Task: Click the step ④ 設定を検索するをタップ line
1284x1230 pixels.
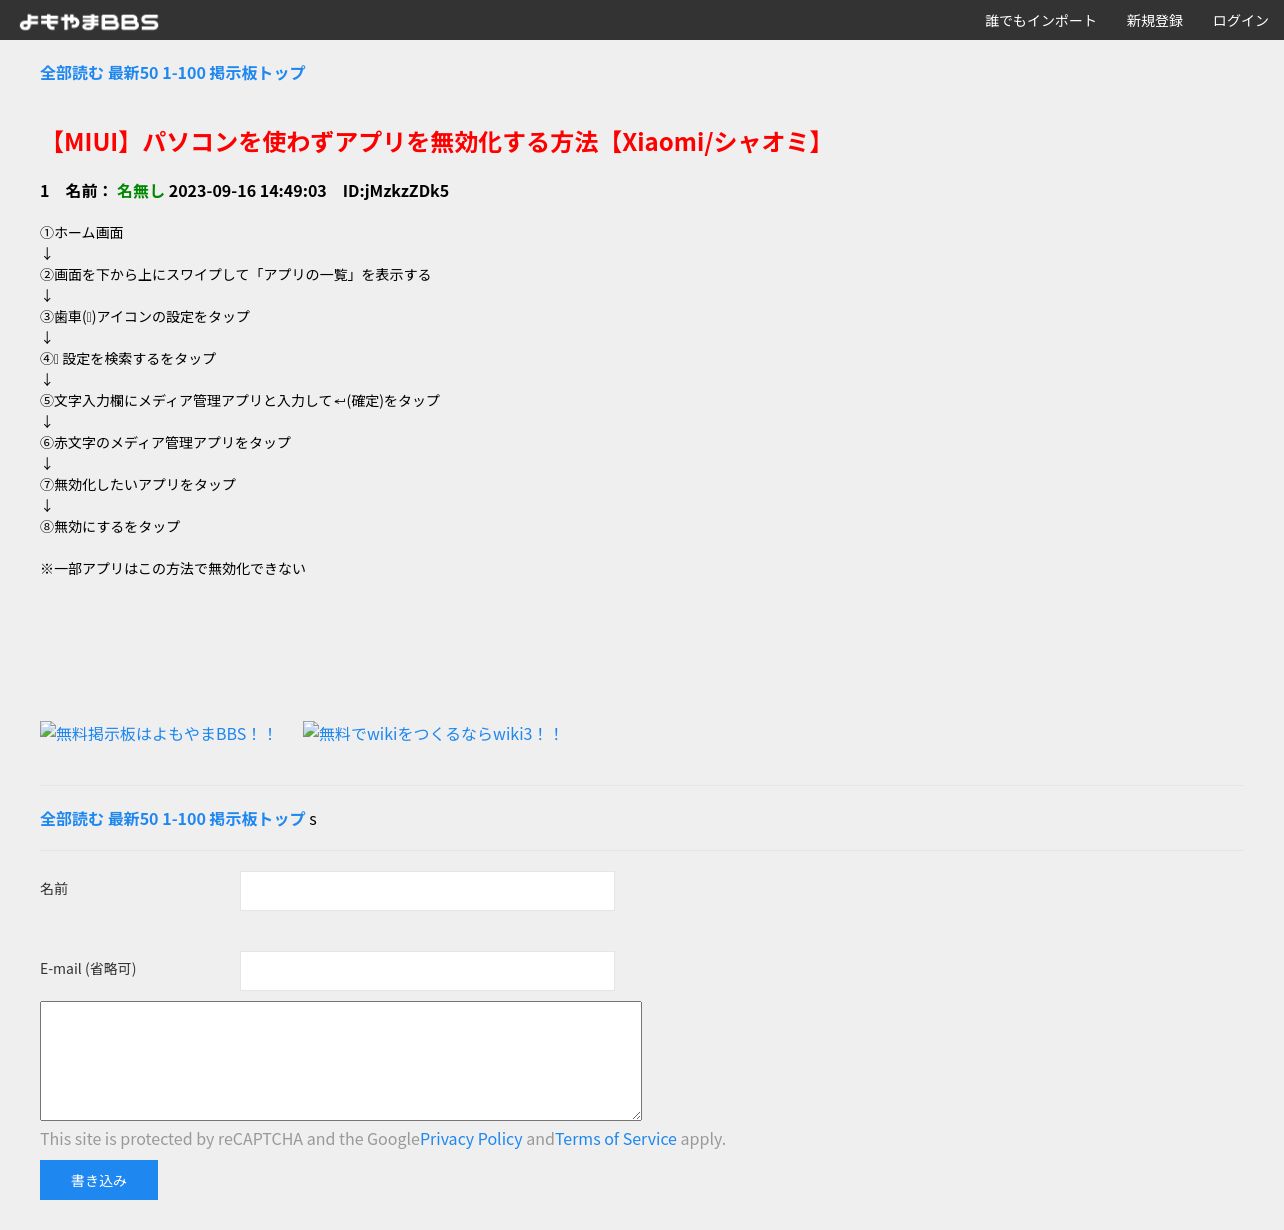Action: (x=128, y=359)
